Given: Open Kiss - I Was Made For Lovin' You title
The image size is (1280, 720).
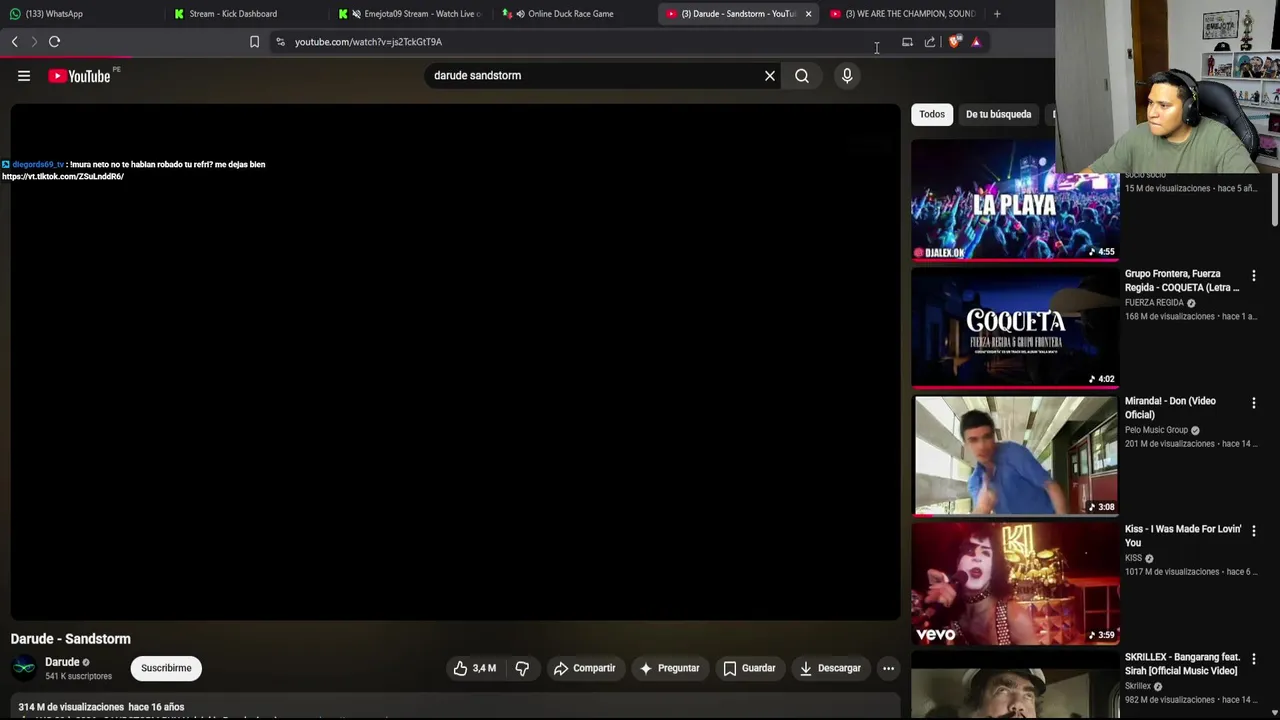Looking at the screenshot, I should coord(1183,536).
